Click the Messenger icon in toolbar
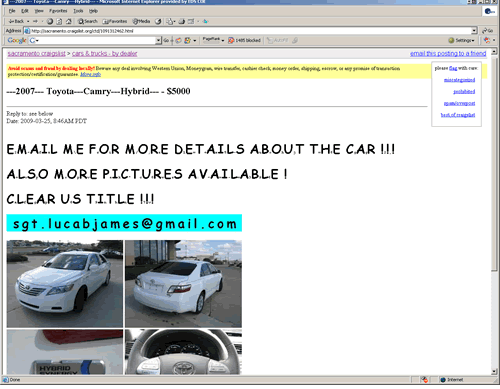Image resolution: width=500 pixels, height=389 pixels. coord(205,21)
